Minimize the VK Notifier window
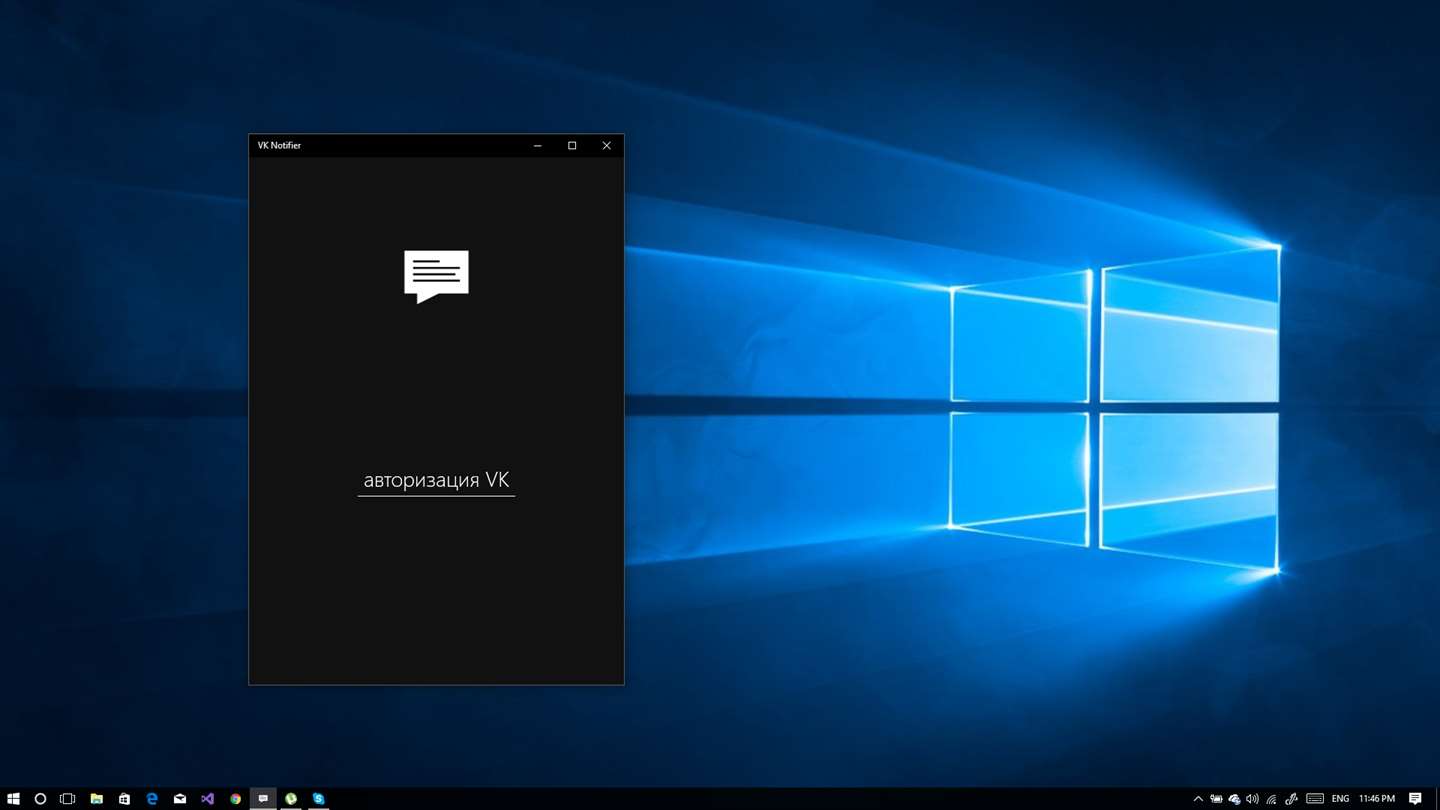1440x810 pixels. pyautogui.click(x=538, y=146)
